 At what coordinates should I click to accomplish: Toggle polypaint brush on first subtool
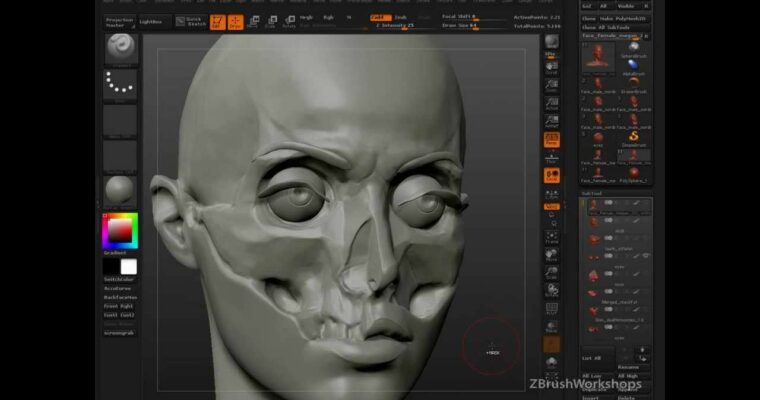pyautogui.click(x=636, y=203)
